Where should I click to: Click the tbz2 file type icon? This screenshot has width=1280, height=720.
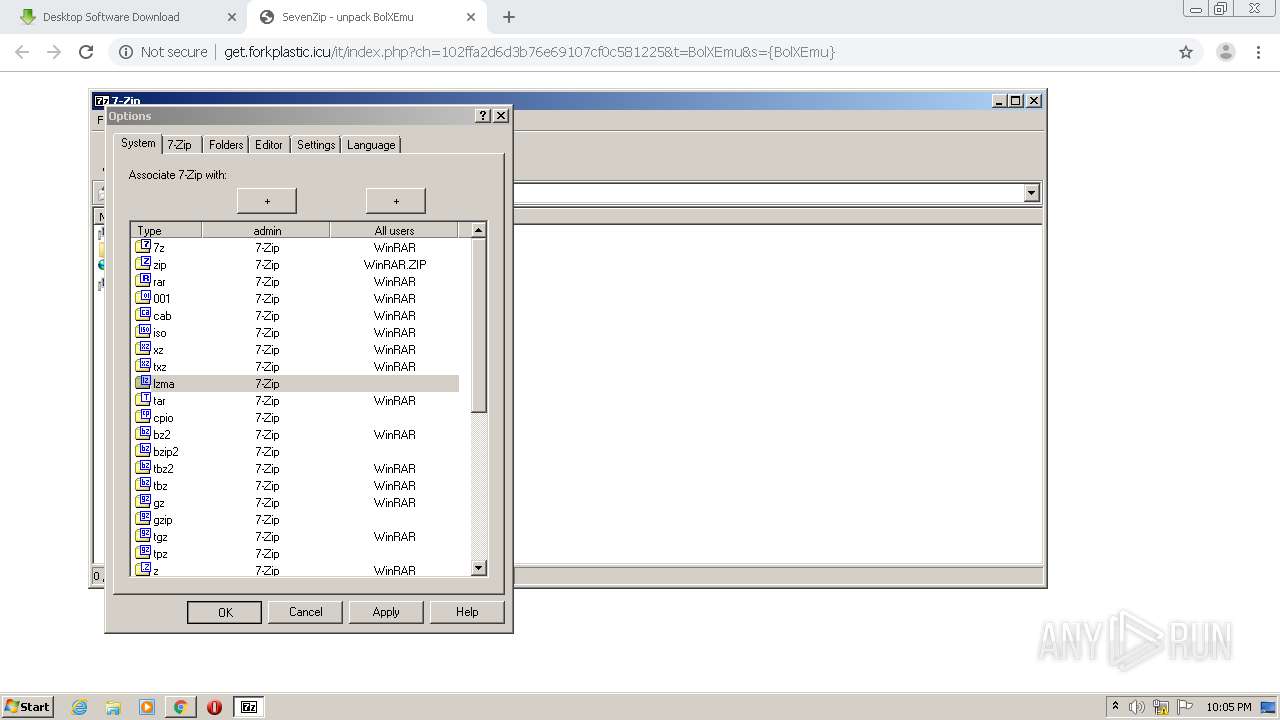(143, 468)
